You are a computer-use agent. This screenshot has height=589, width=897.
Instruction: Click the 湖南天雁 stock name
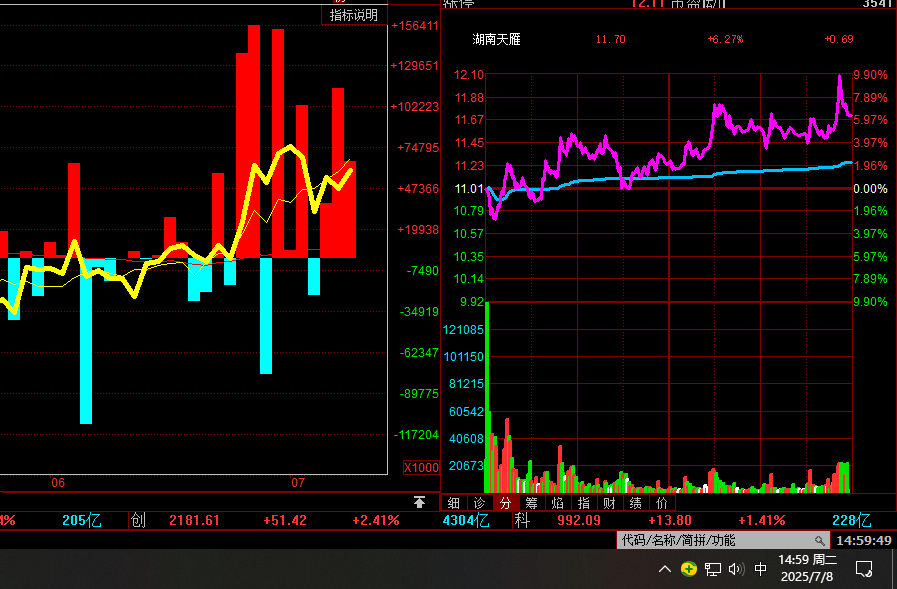pos(497,39)
